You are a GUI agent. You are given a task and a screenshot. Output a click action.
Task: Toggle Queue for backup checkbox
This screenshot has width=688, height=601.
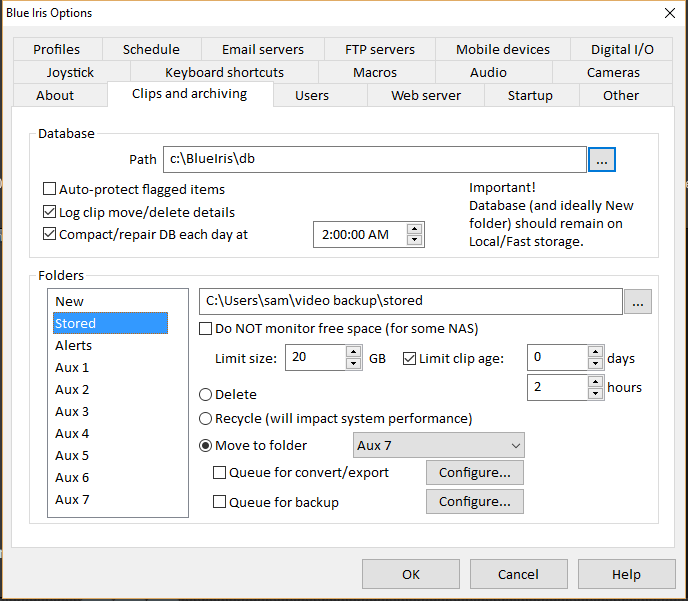click(219, 501)
